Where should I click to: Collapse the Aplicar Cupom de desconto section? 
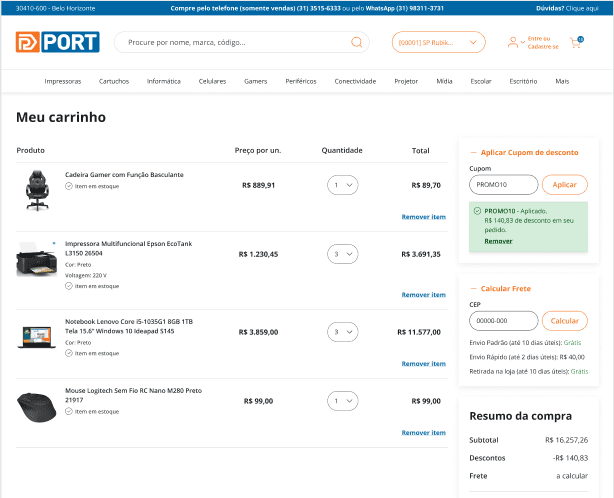[473, 152]
